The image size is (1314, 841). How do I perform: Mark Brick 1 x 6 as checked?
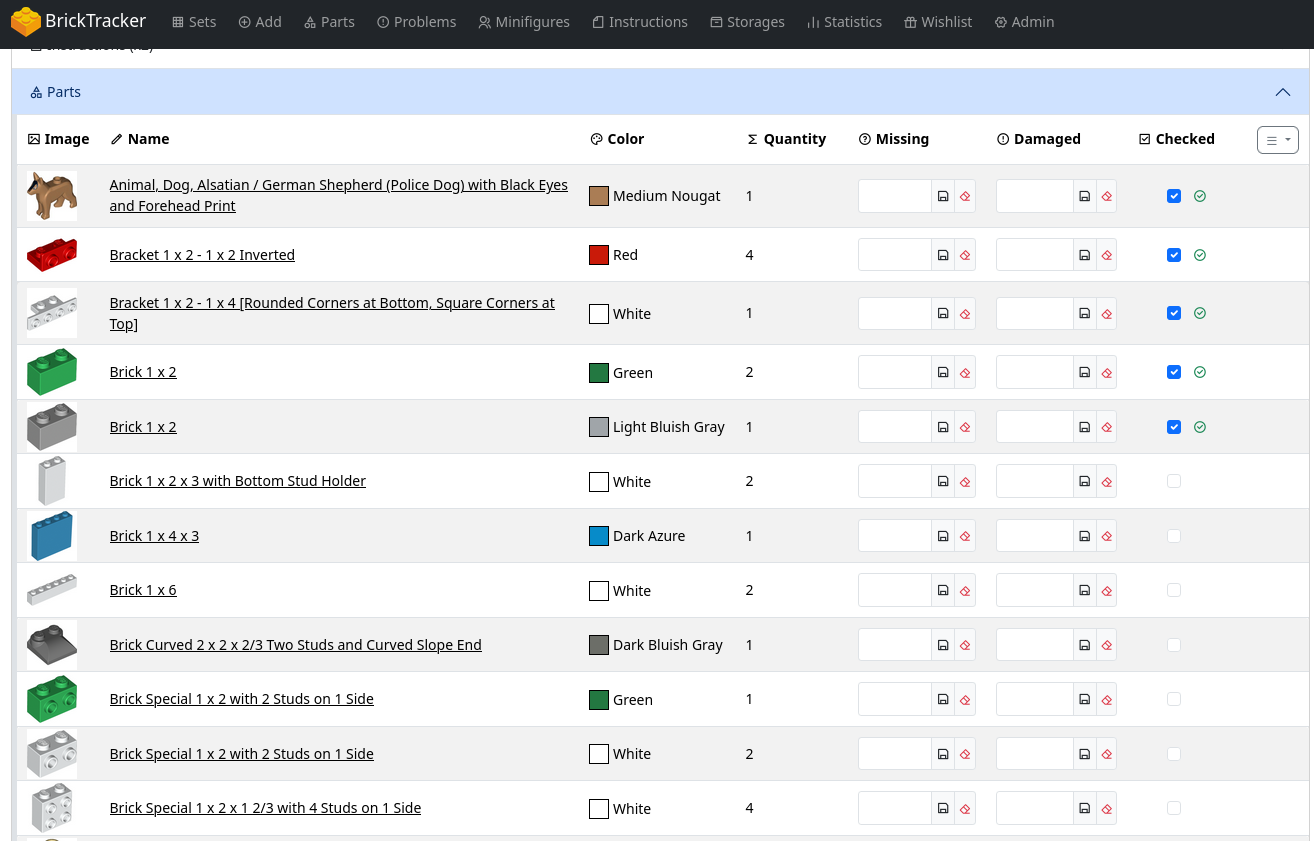pos(1174,590)
